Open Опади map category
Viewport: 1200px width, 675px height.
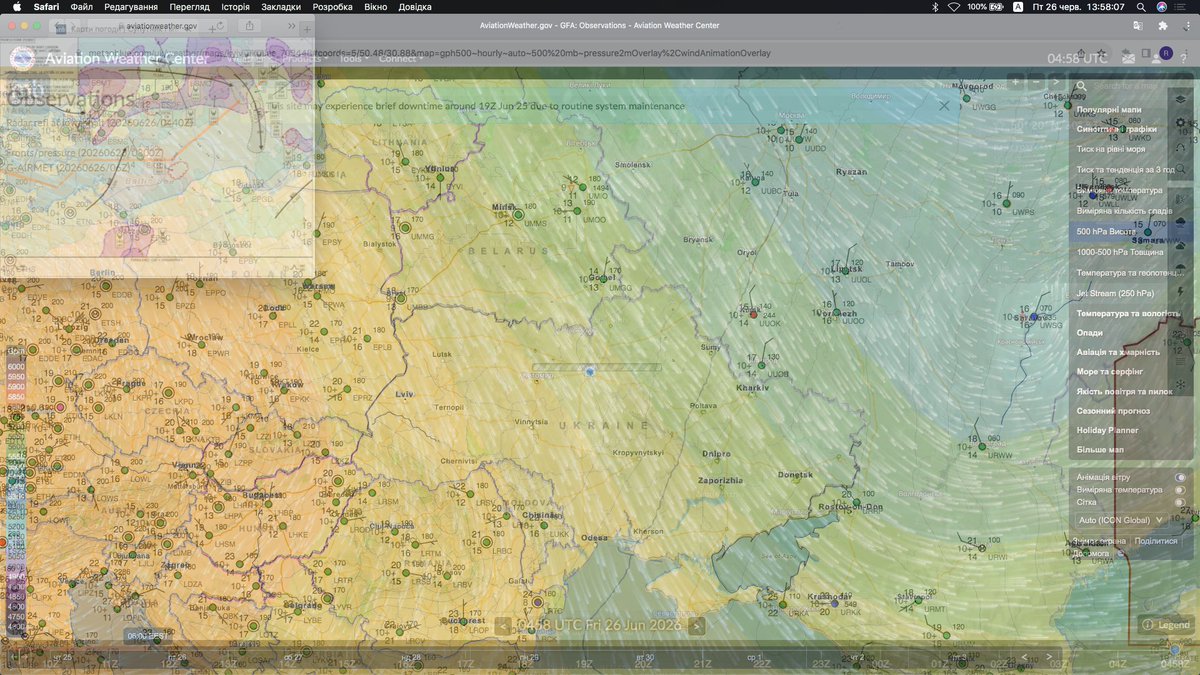[1090, 333]
